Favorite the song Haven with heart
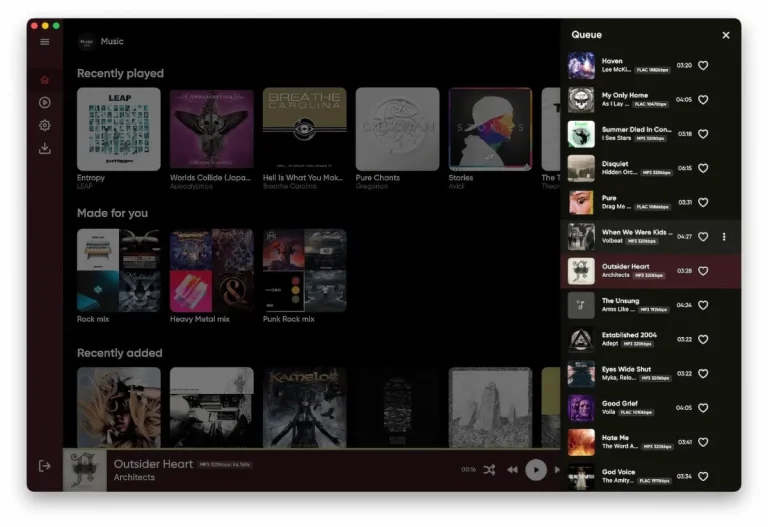The image size is (768, 527). point(703,65)
